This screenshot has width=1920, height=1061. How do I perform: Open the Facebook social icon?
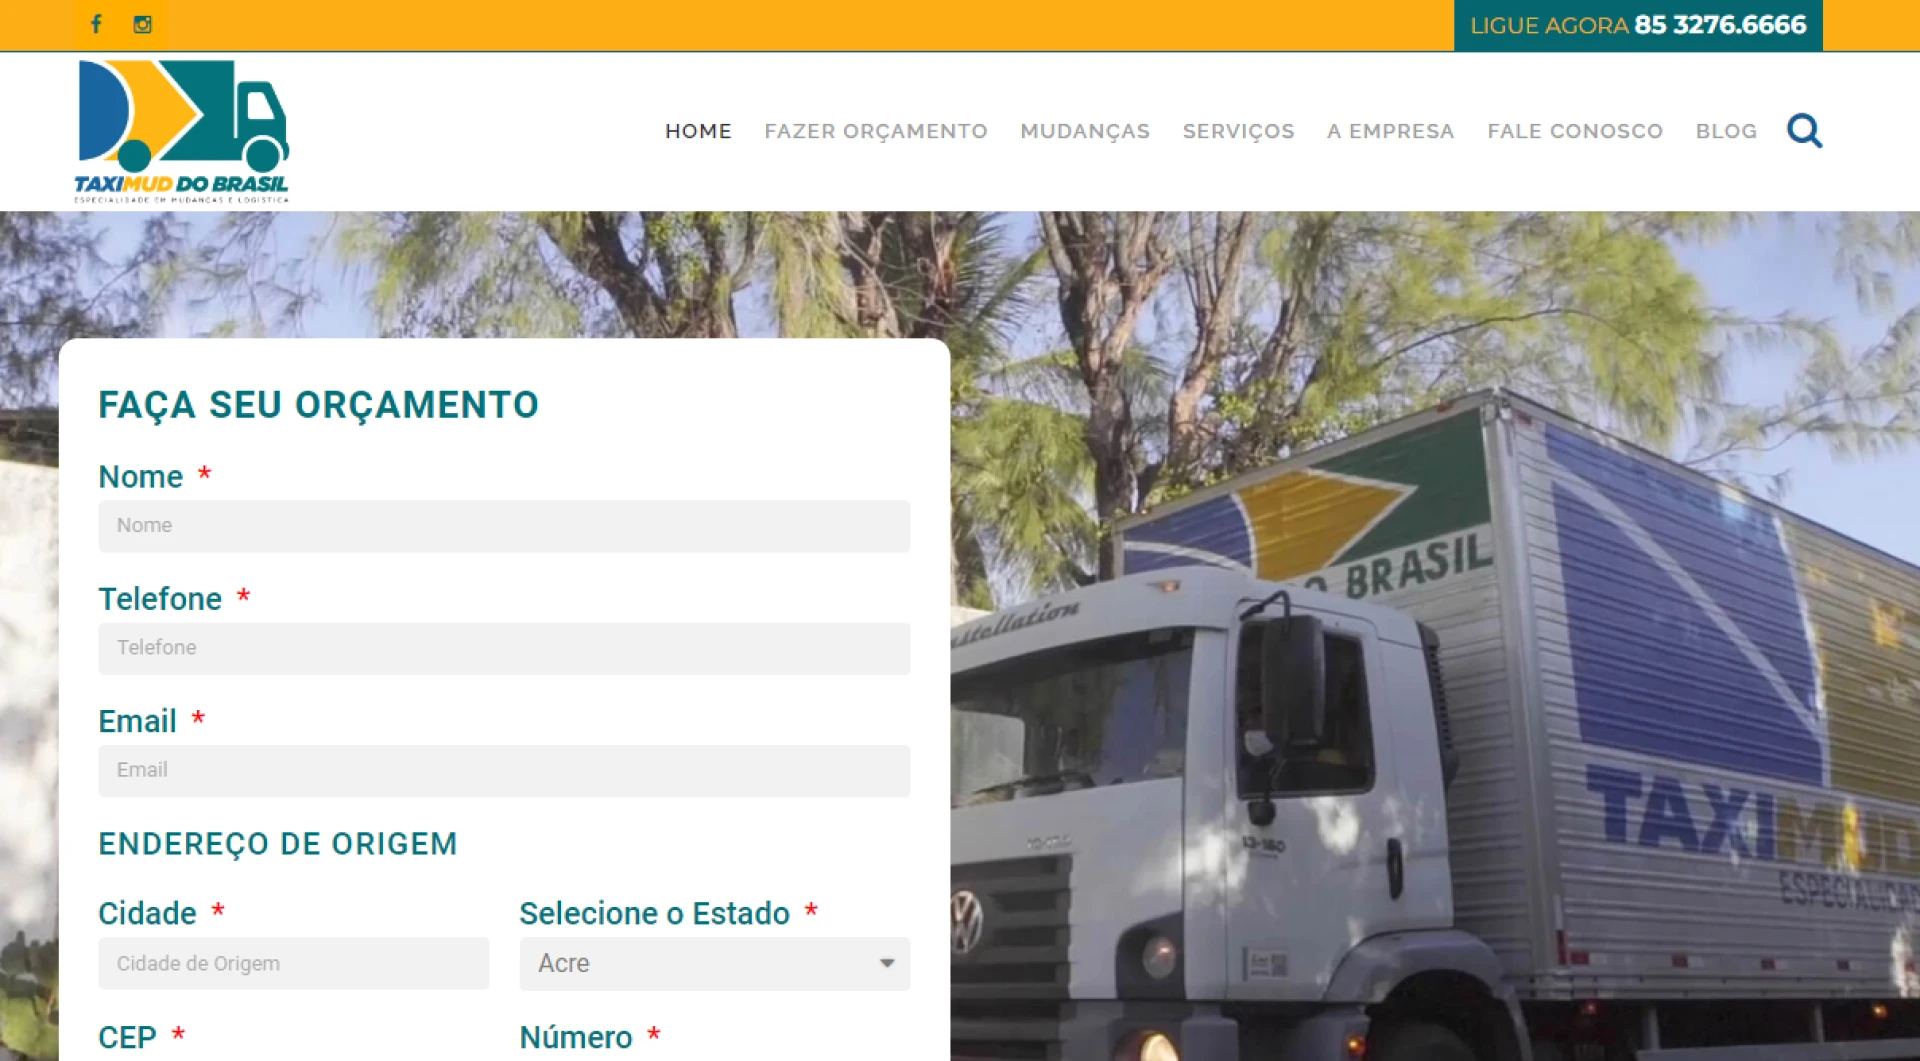point(96,24)
